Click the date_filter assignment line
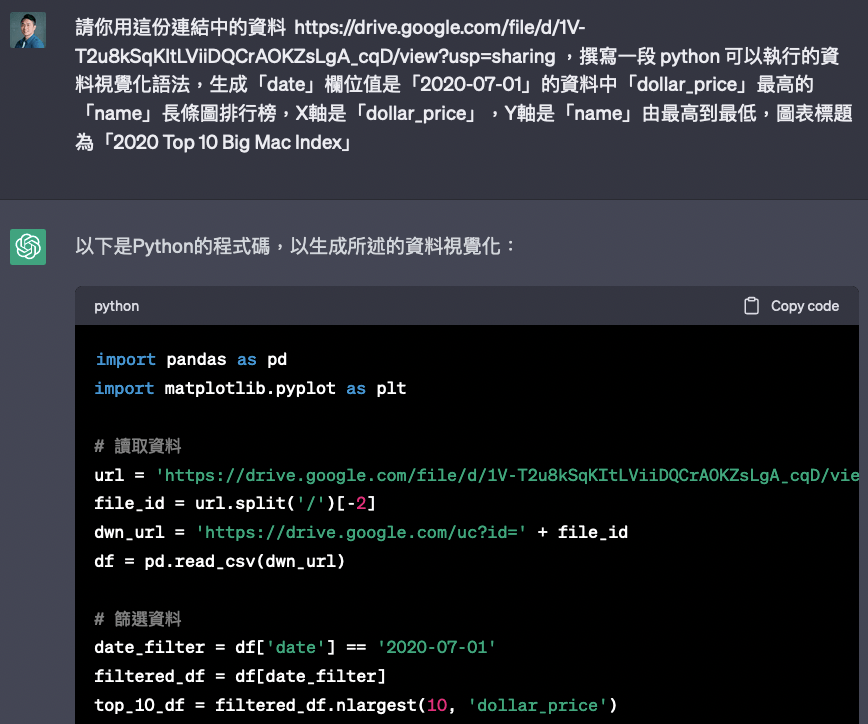868x724 pixels. [295, 648]
